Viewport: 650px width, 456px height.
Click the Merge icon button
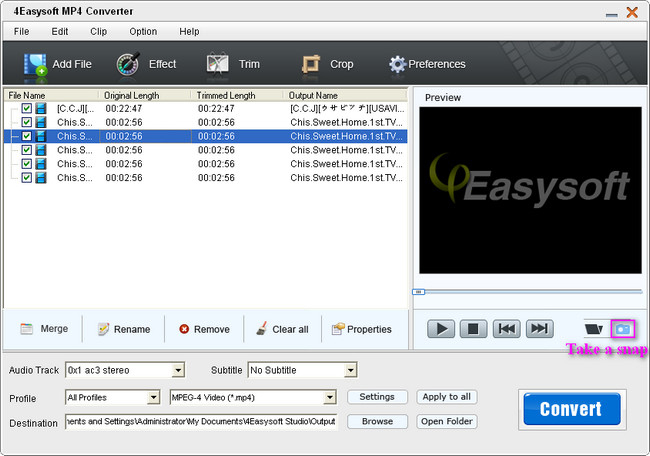(x=27, y=329)
